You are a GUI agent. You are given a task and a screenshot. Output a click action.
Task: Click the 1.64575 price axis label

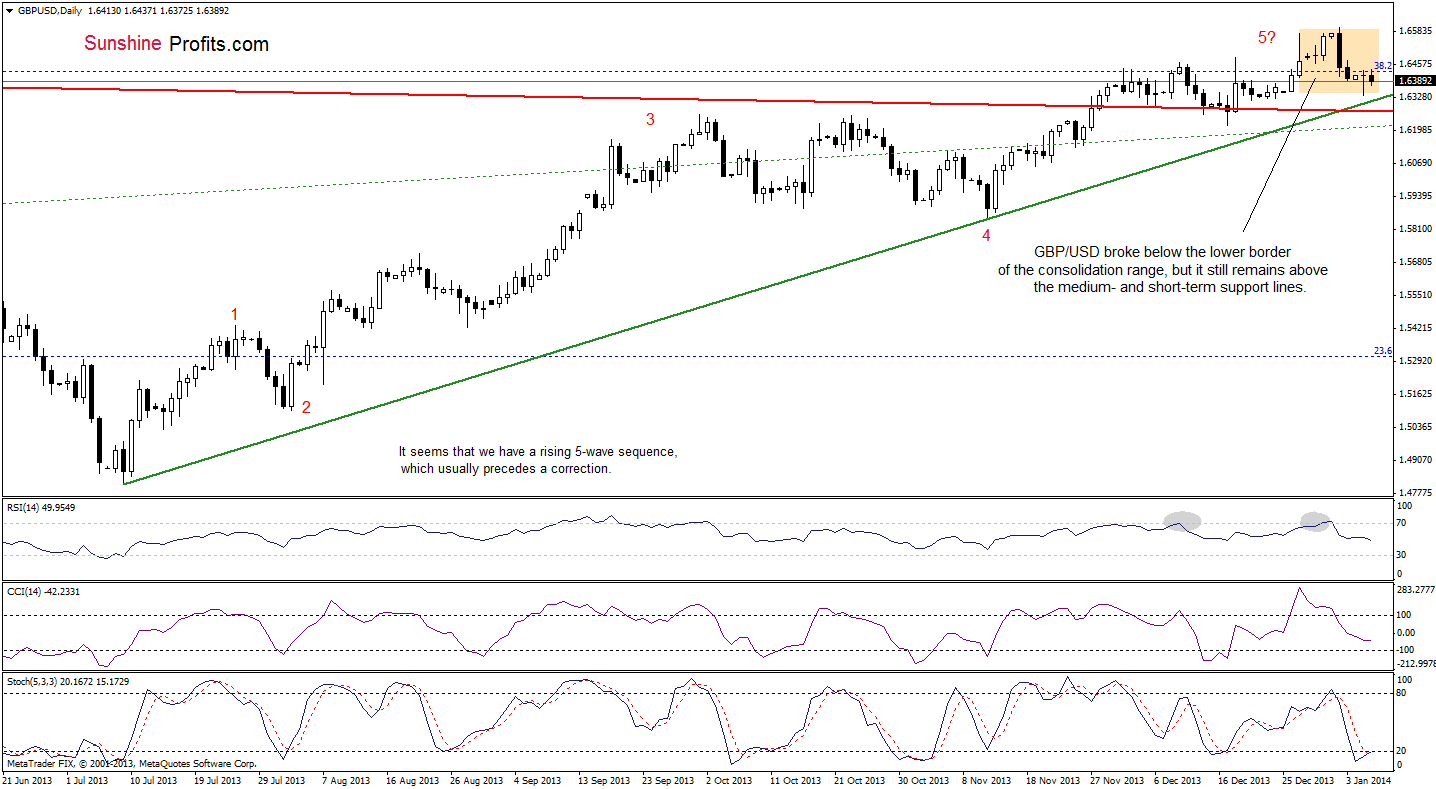coord(1415,64)
